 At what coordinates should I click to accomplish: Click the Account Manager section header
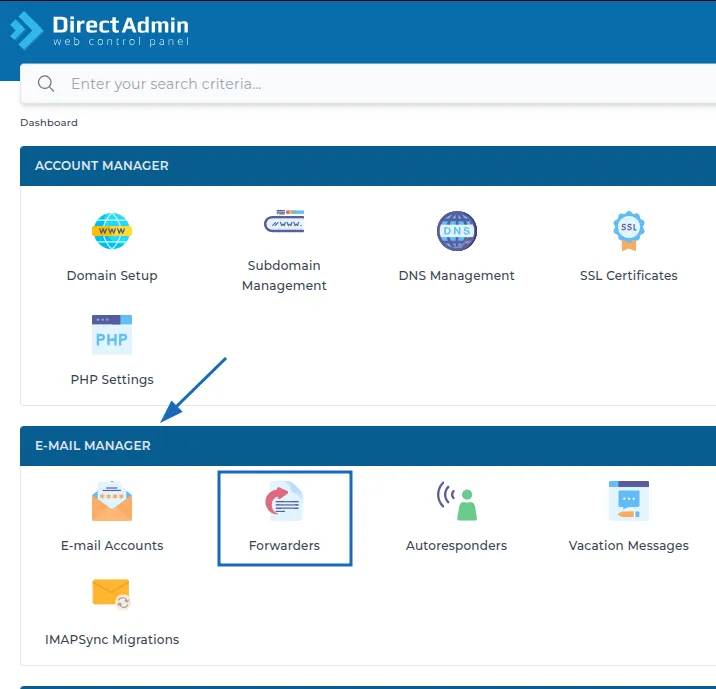102,166
